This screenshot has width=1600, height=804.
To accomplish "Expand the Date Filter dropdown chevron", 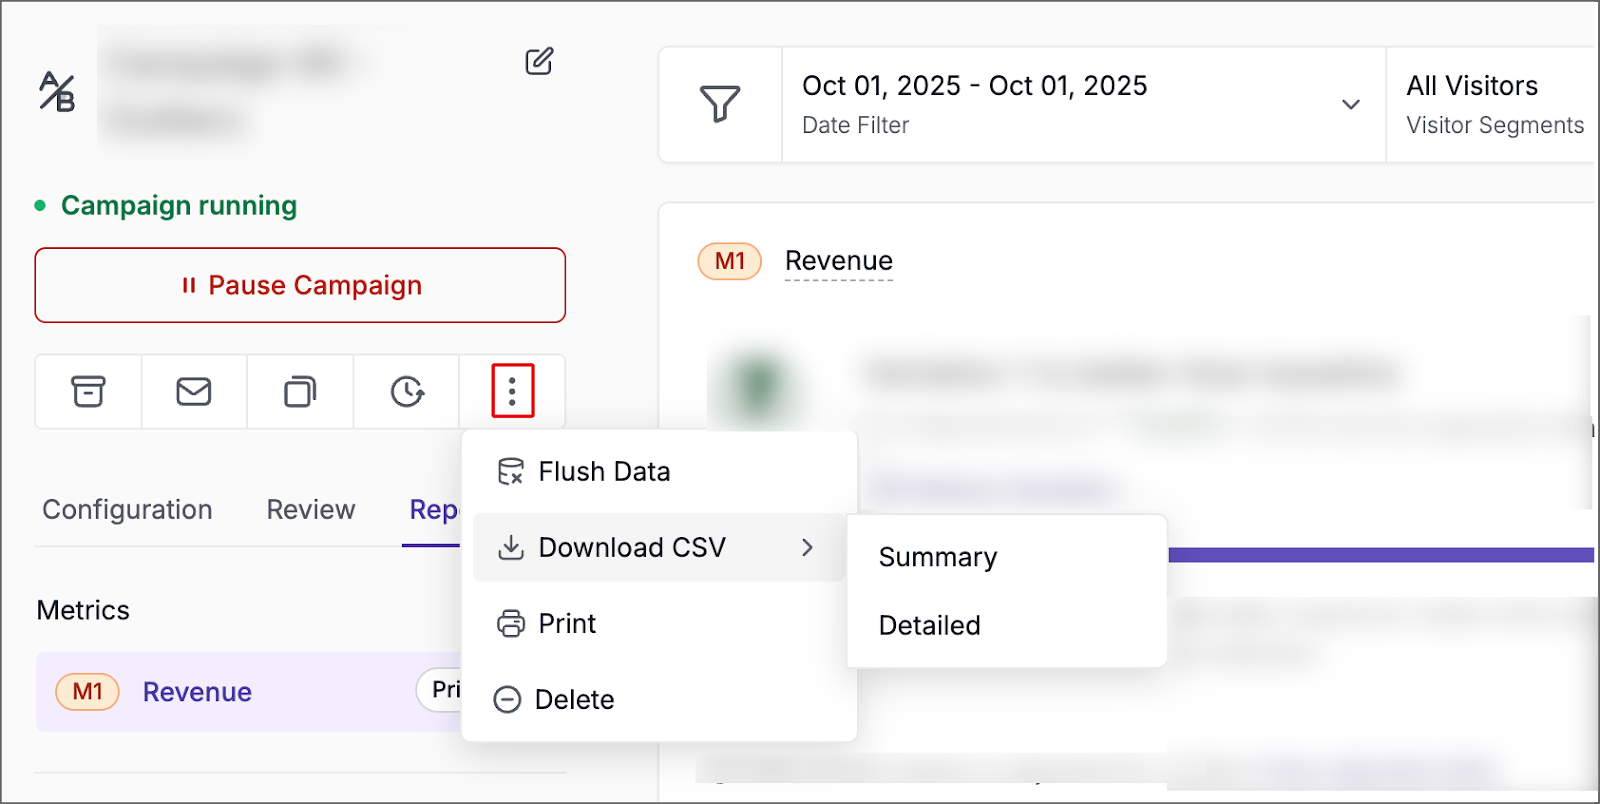I will 1350,104.
